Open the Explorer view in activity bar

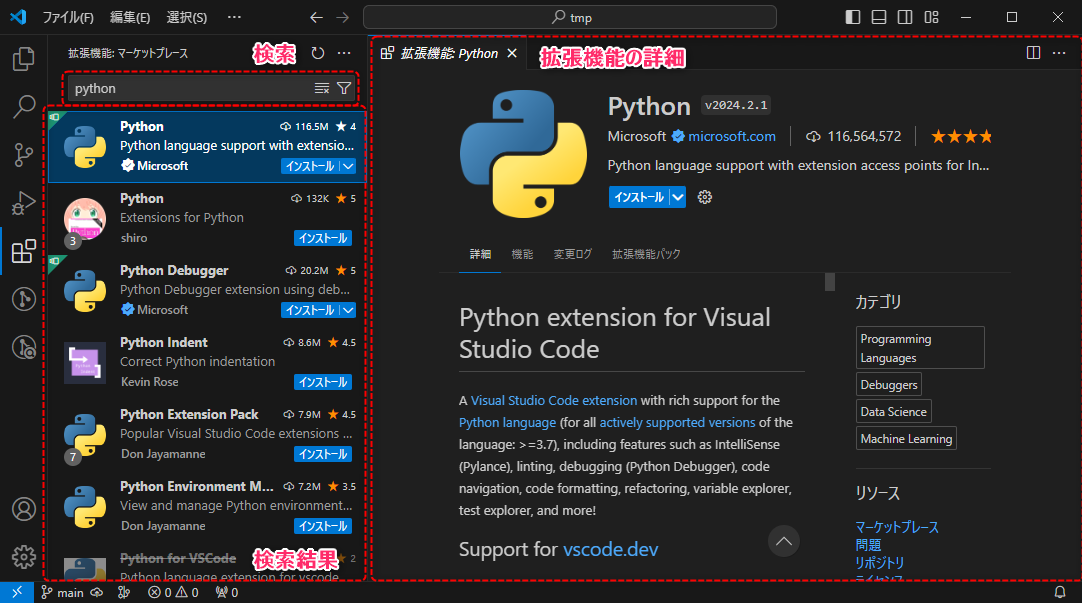pos(23,59)
